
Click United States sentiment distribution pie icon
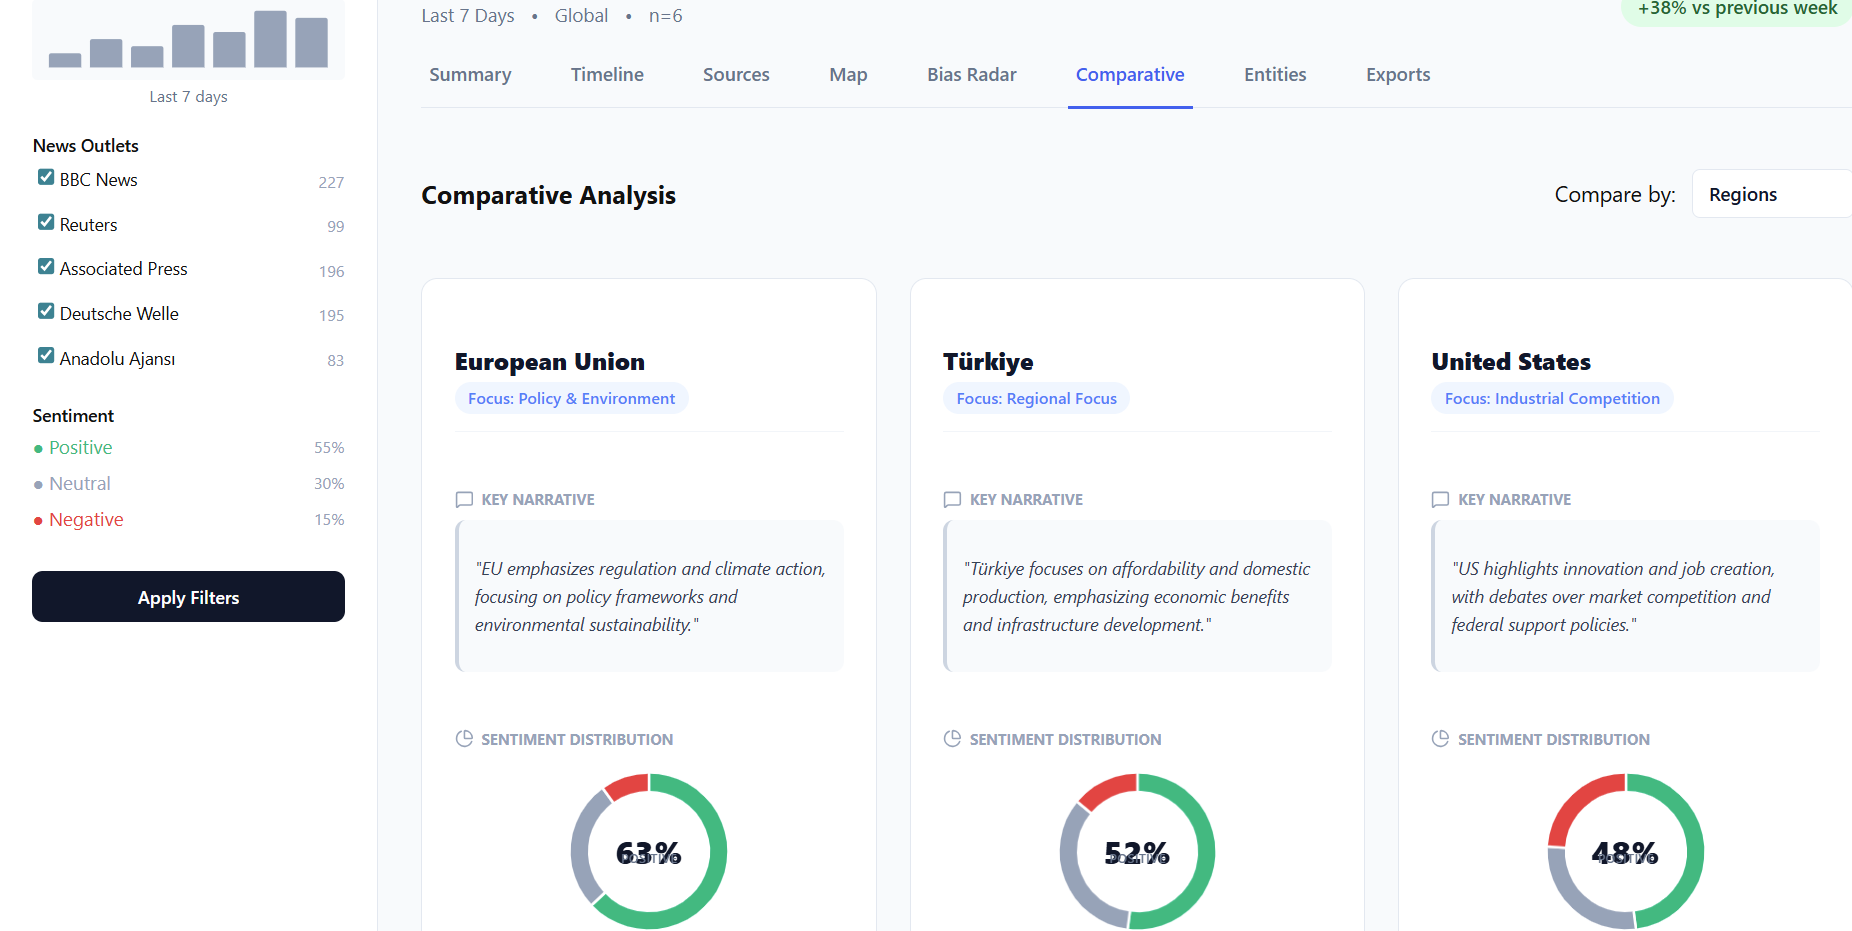1440,739
